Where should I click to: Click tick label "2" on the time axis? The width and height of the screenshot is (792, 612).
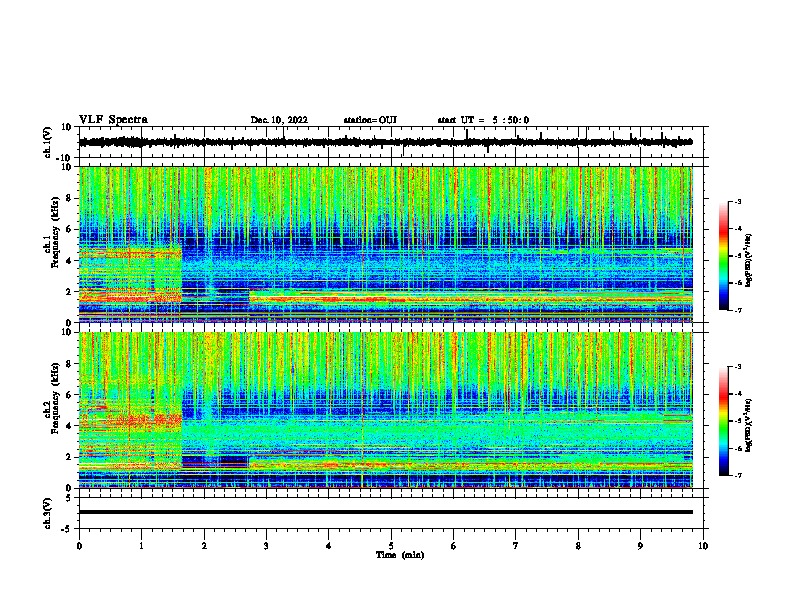tap(204, 546)
